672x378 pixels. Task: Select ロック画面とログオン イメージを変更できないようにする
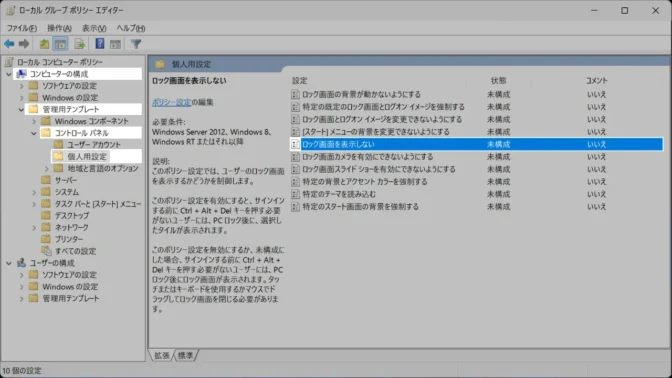(382, 119)
